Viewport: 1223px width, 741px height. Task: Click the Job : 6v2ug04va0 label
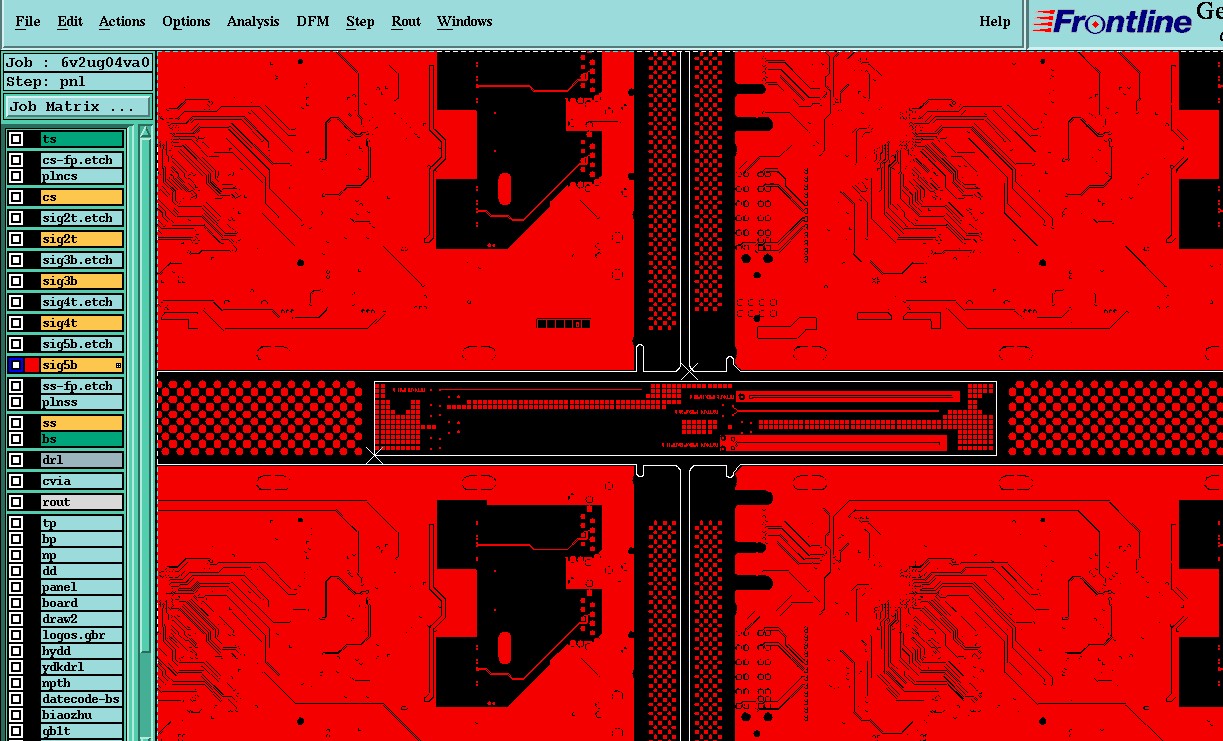pyautogui.click(x=78, y=62)
